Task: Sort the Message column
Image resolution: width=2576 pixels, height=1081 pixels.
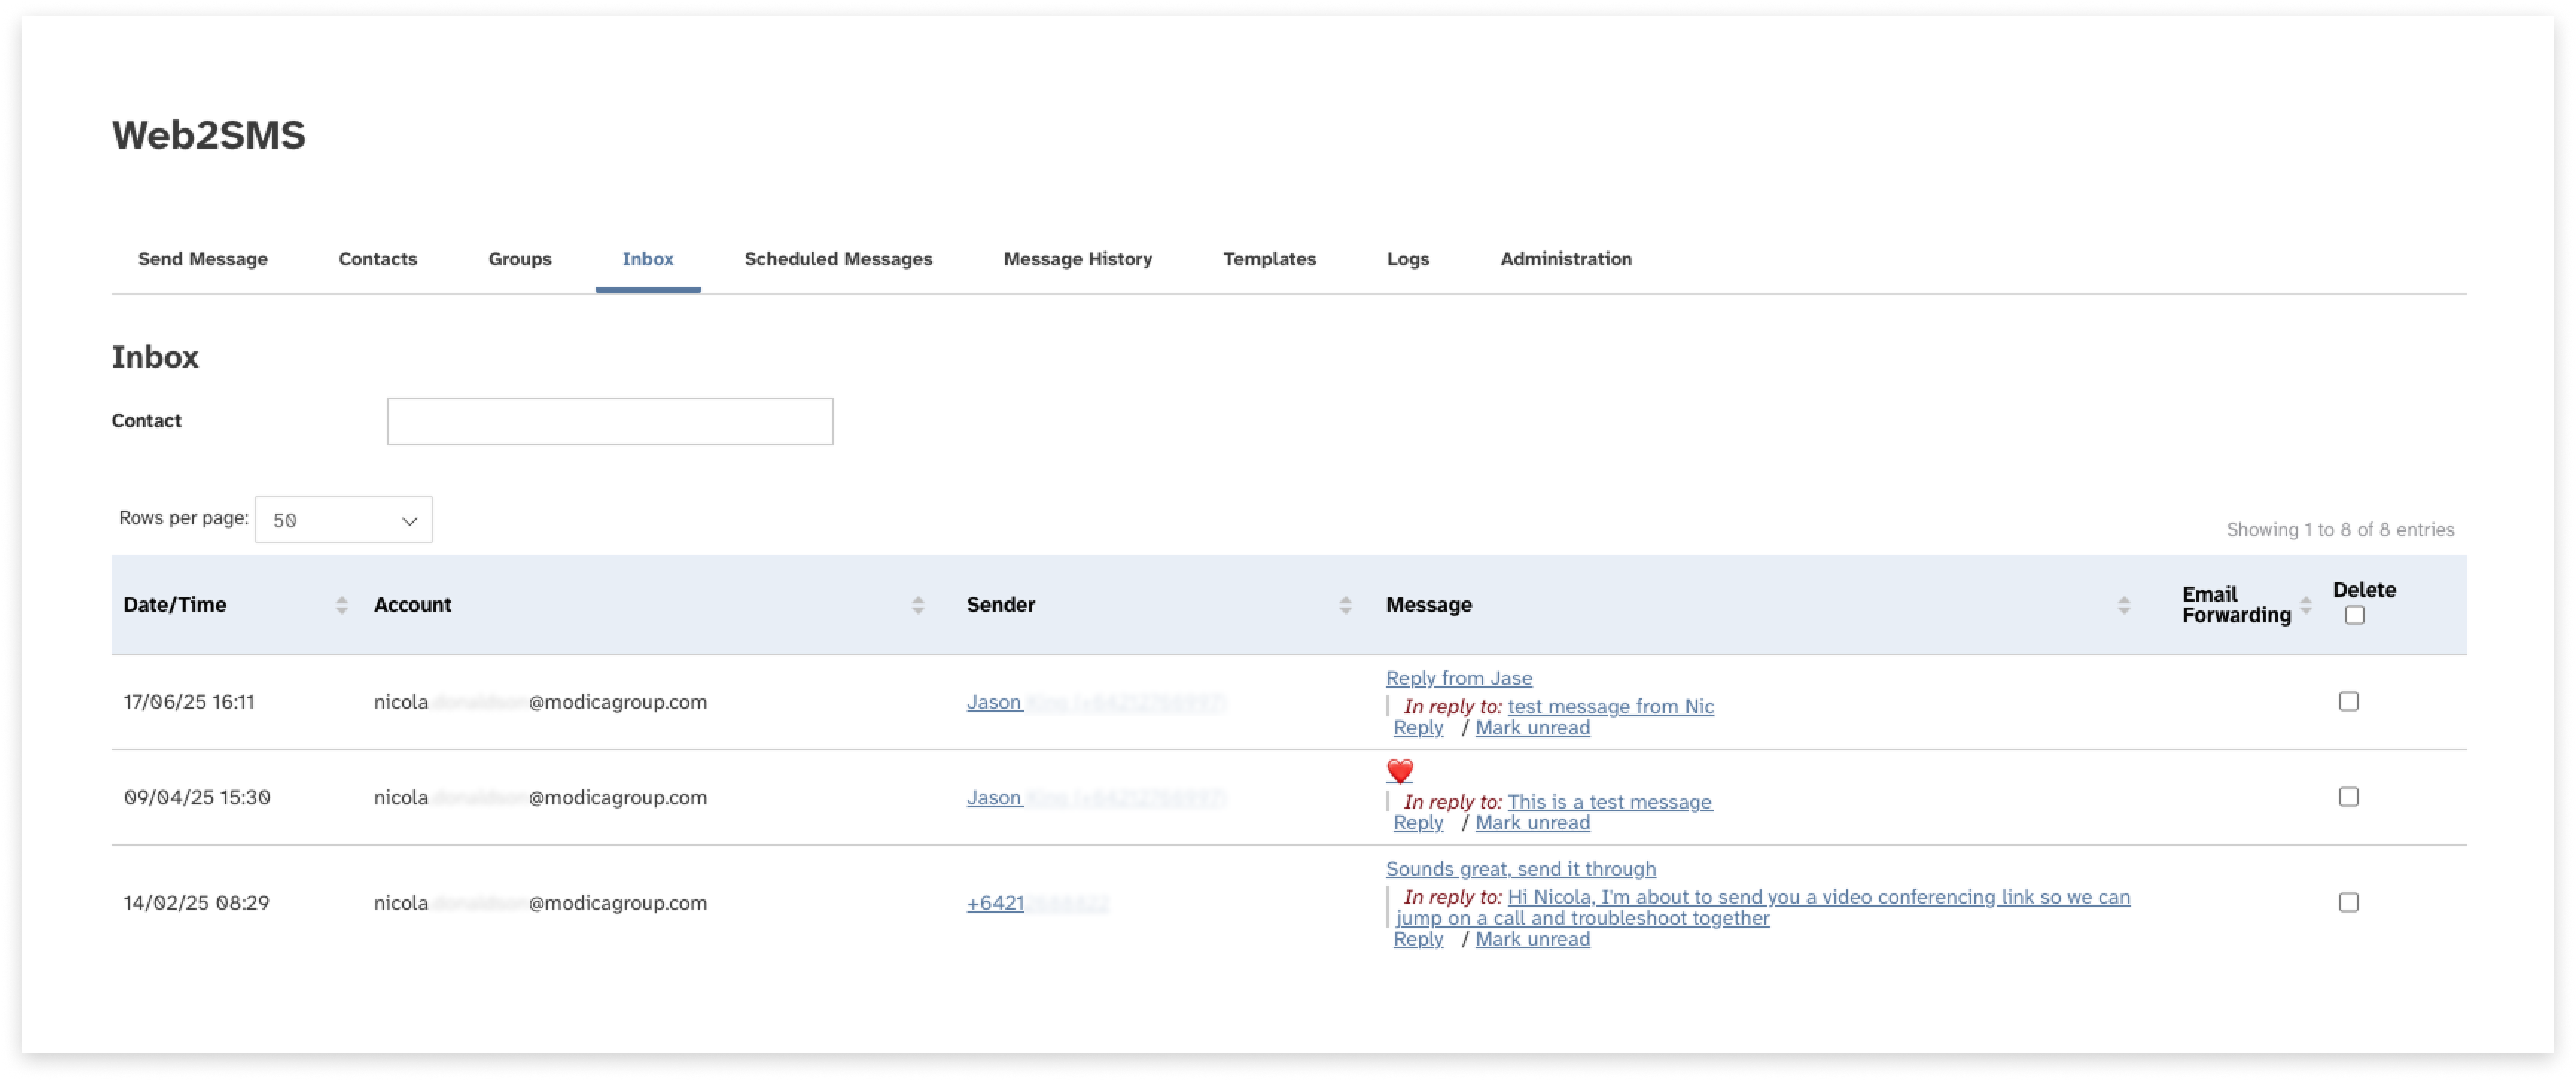Action: (2124, 604)
